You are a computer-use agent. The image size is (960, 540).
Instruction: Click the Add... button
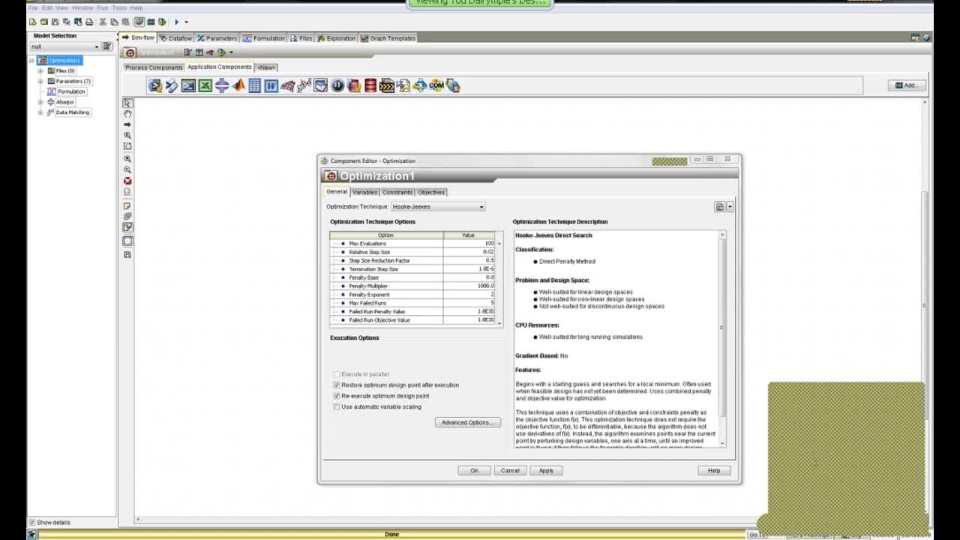(x=907, y=86)
